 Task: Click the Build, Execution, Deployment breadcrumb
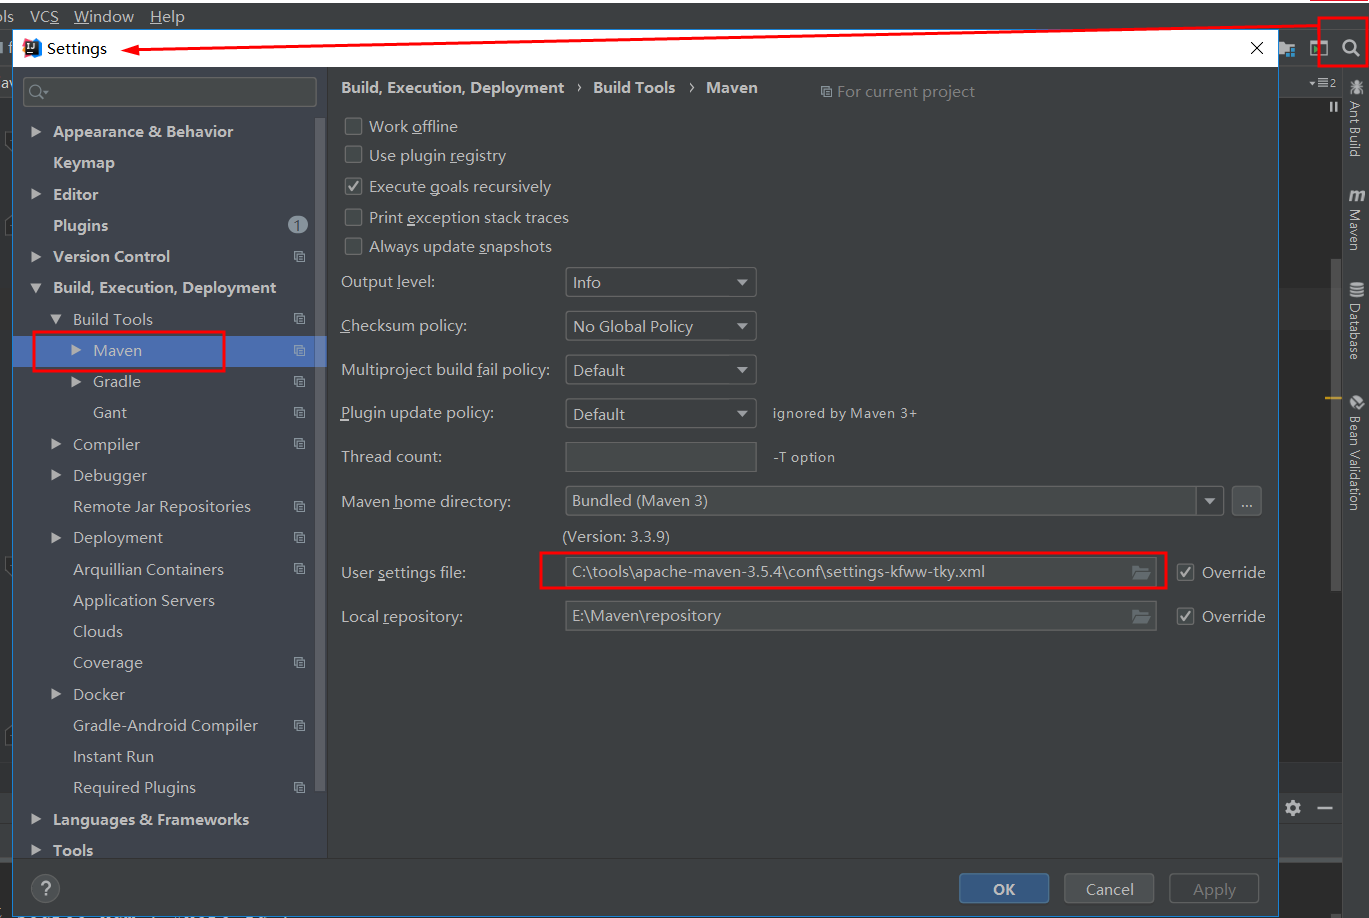pyautogui.click(x=452, y=88)
